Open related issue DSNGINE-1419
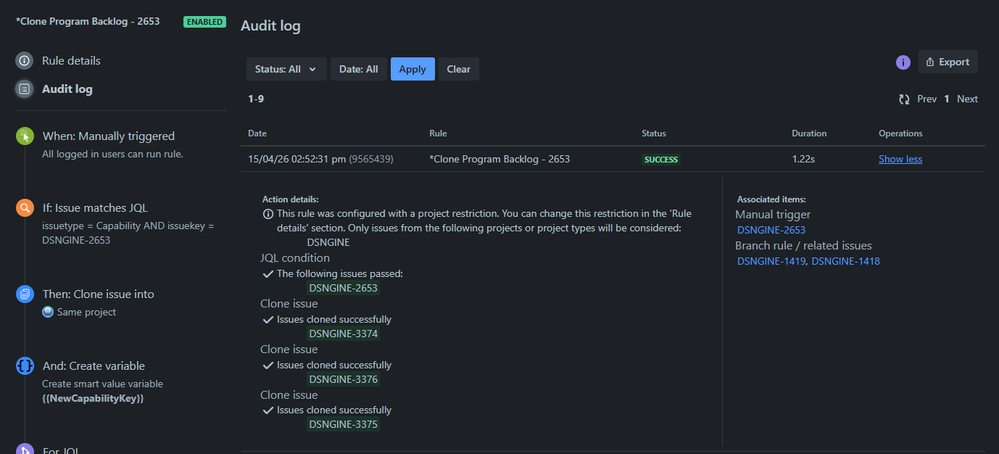The image size is (999, 454). [772, 261]
